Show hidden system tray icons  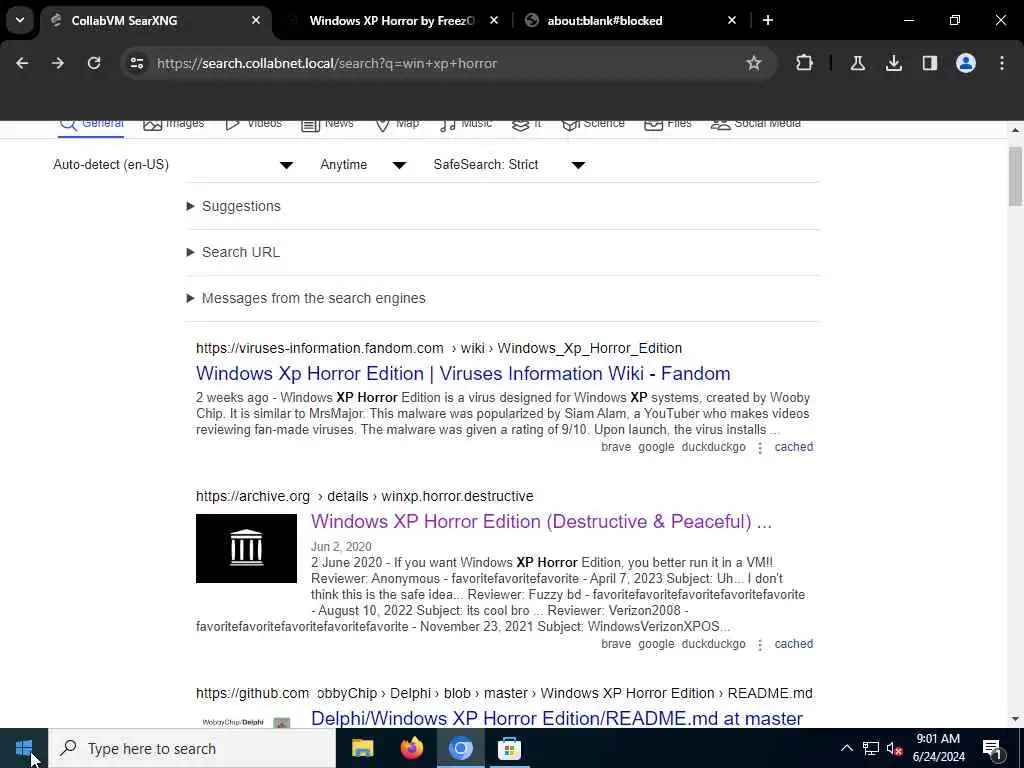[846, 748]
